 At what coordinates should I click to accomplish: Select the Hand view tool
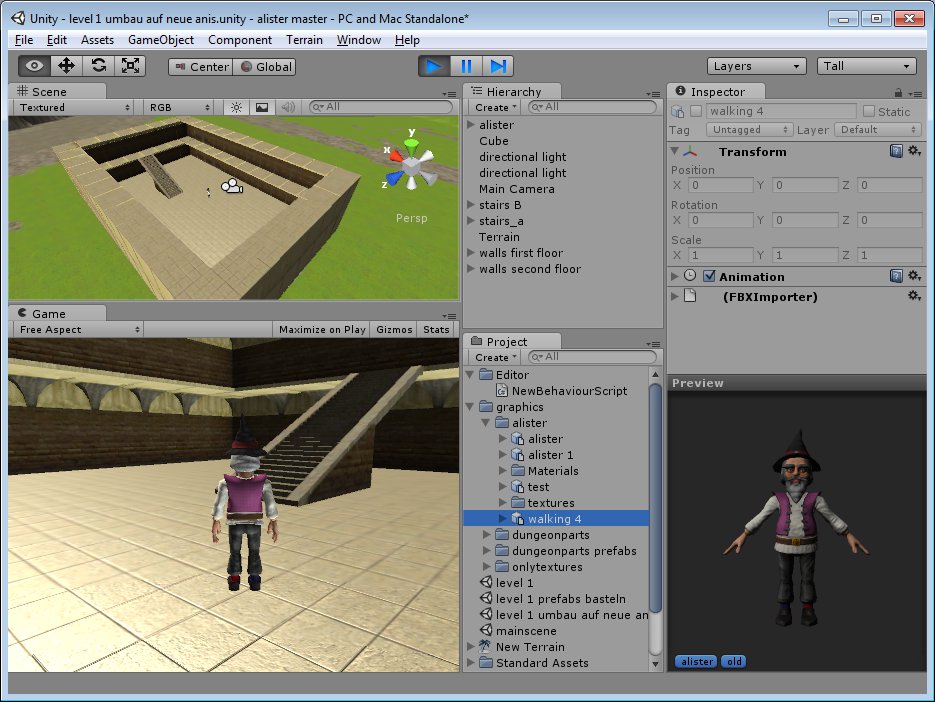click(x=35, y=66)
